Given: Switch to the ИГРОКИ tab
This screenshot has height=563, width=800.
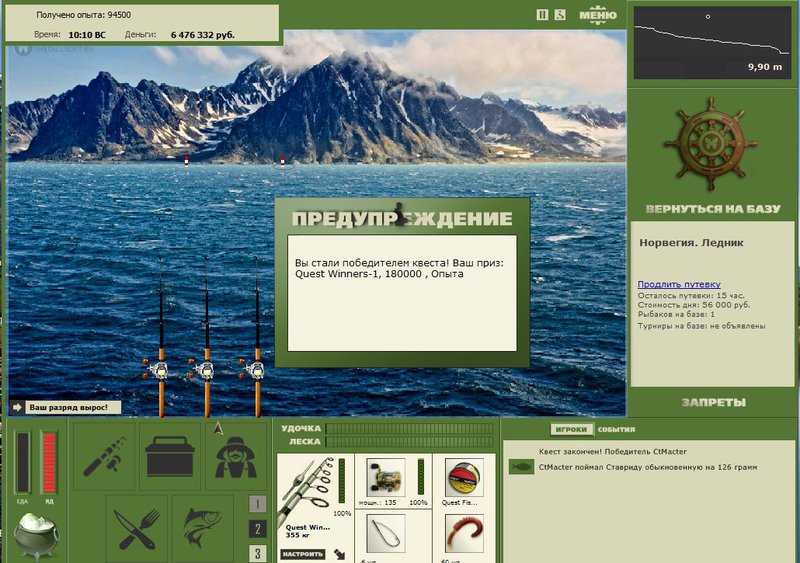Looking at the screenshot, I should click(x=571, y=429).
